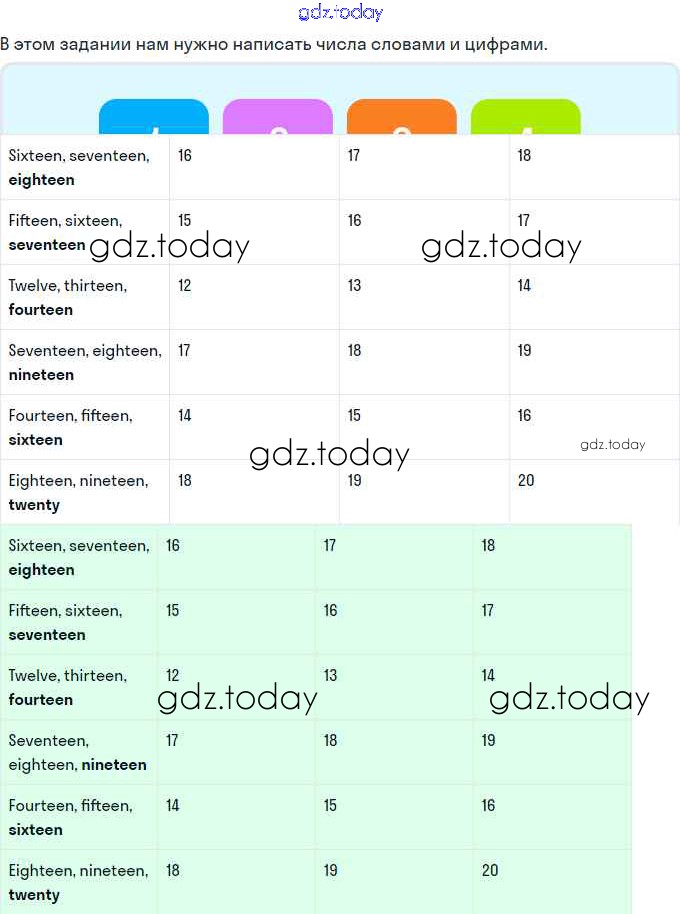Click the purple number tile
This screenshot has width=680, height=914.
click(x=278, y=117)
